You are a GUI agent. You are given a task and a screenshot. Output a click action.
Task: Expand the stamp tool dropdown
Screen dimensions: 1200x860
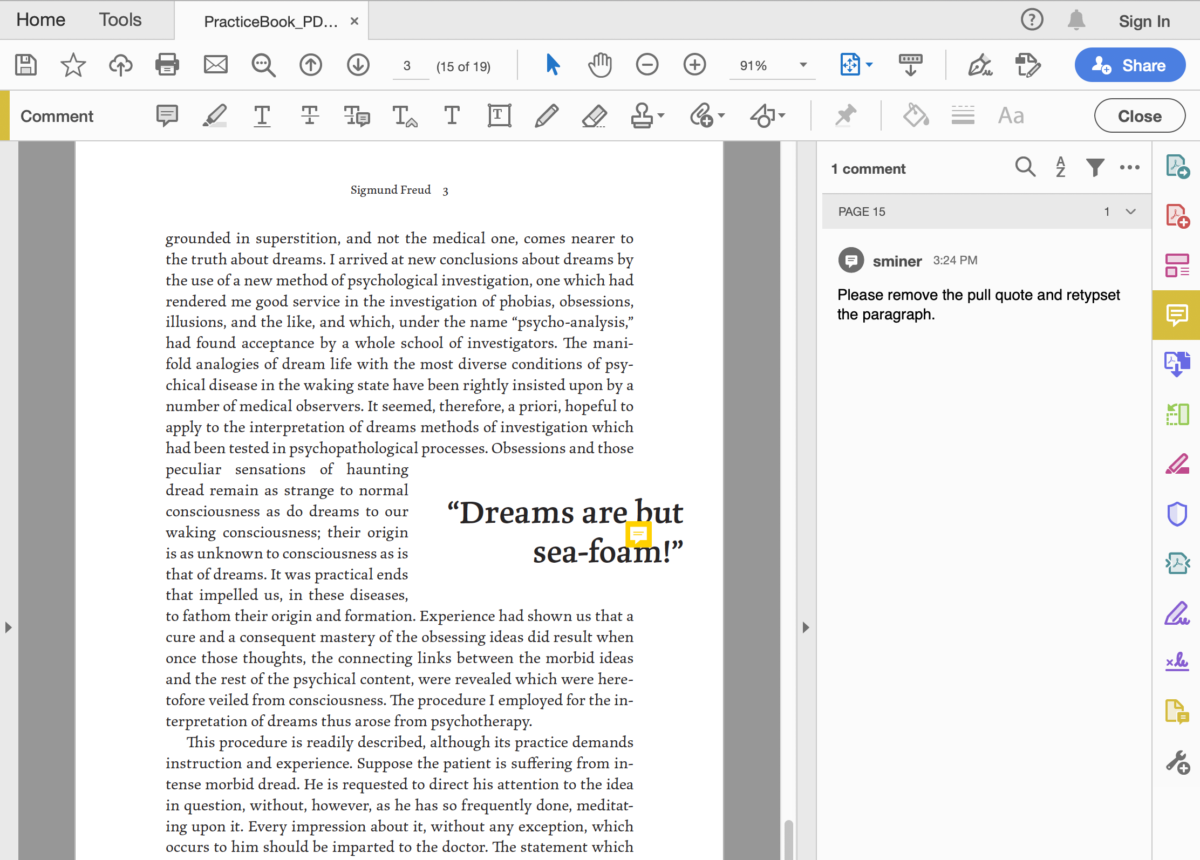[659, 115]
